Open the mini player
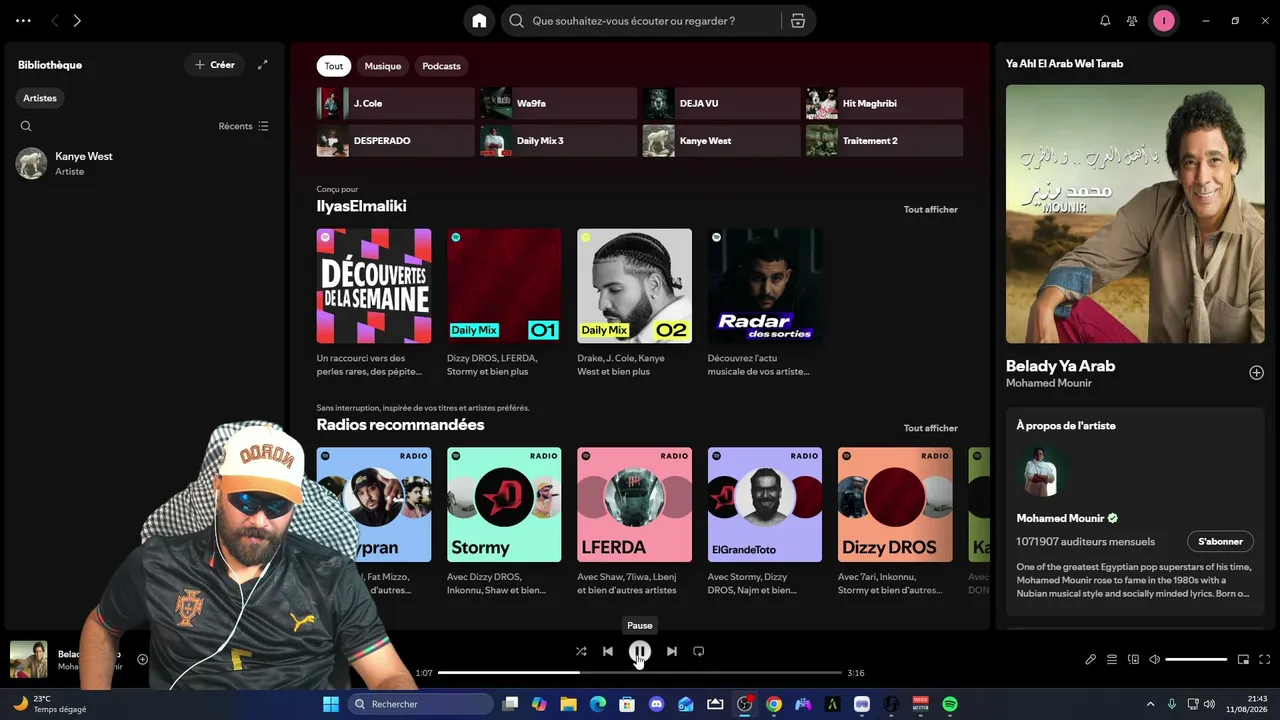The image size is (1280, 720). (x=1243, y=660)
